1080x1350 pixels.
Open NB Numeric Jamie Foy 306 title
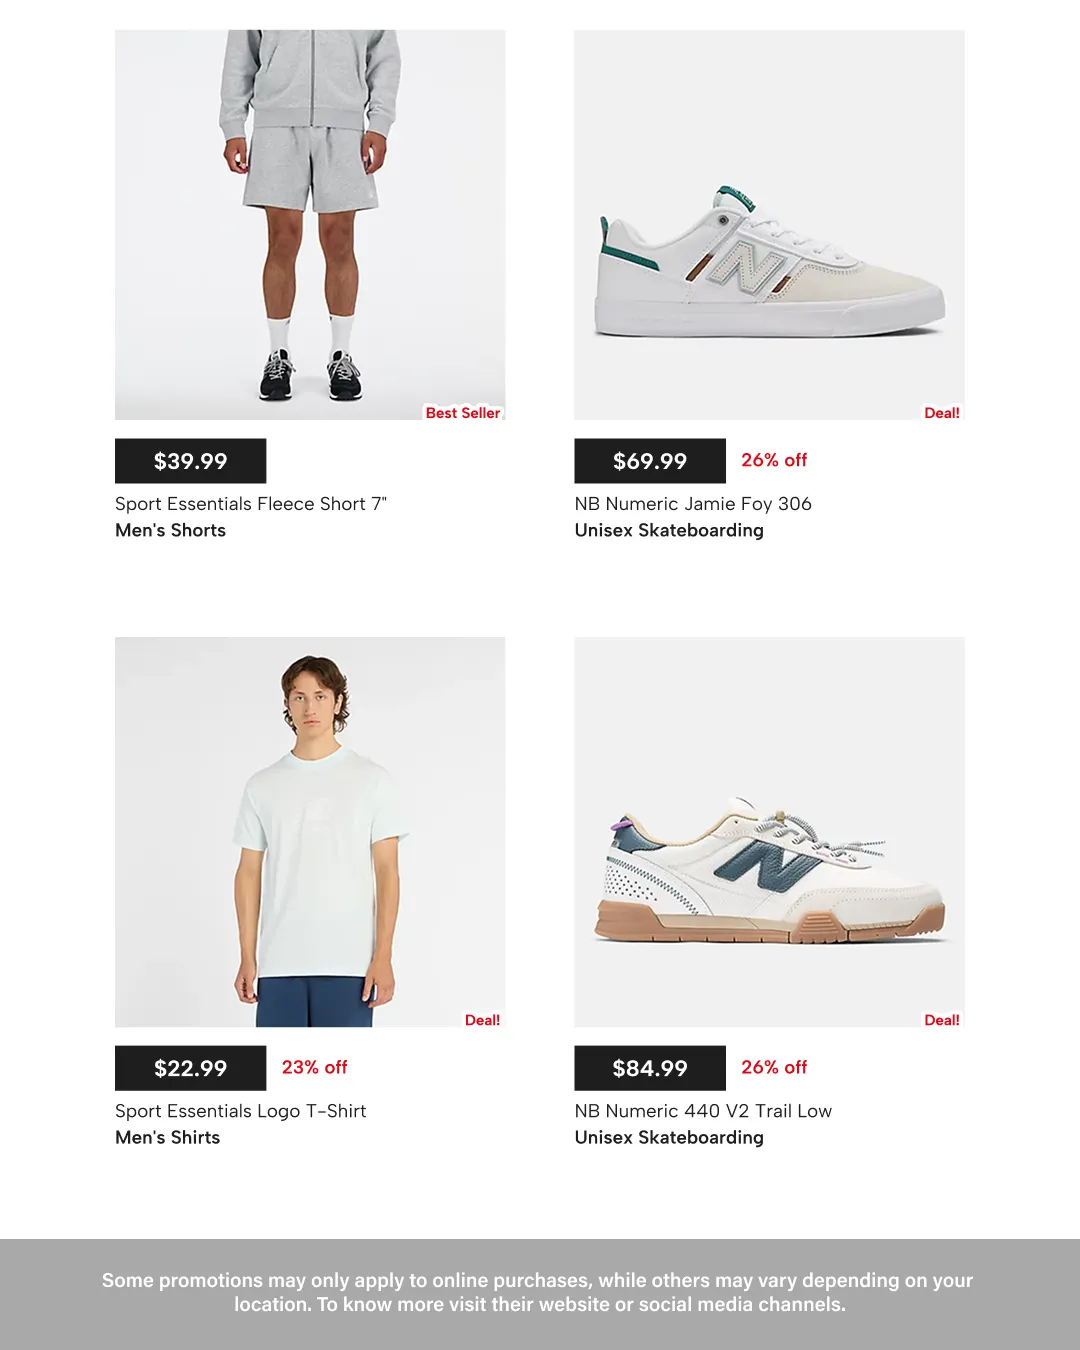pos(693,504)
